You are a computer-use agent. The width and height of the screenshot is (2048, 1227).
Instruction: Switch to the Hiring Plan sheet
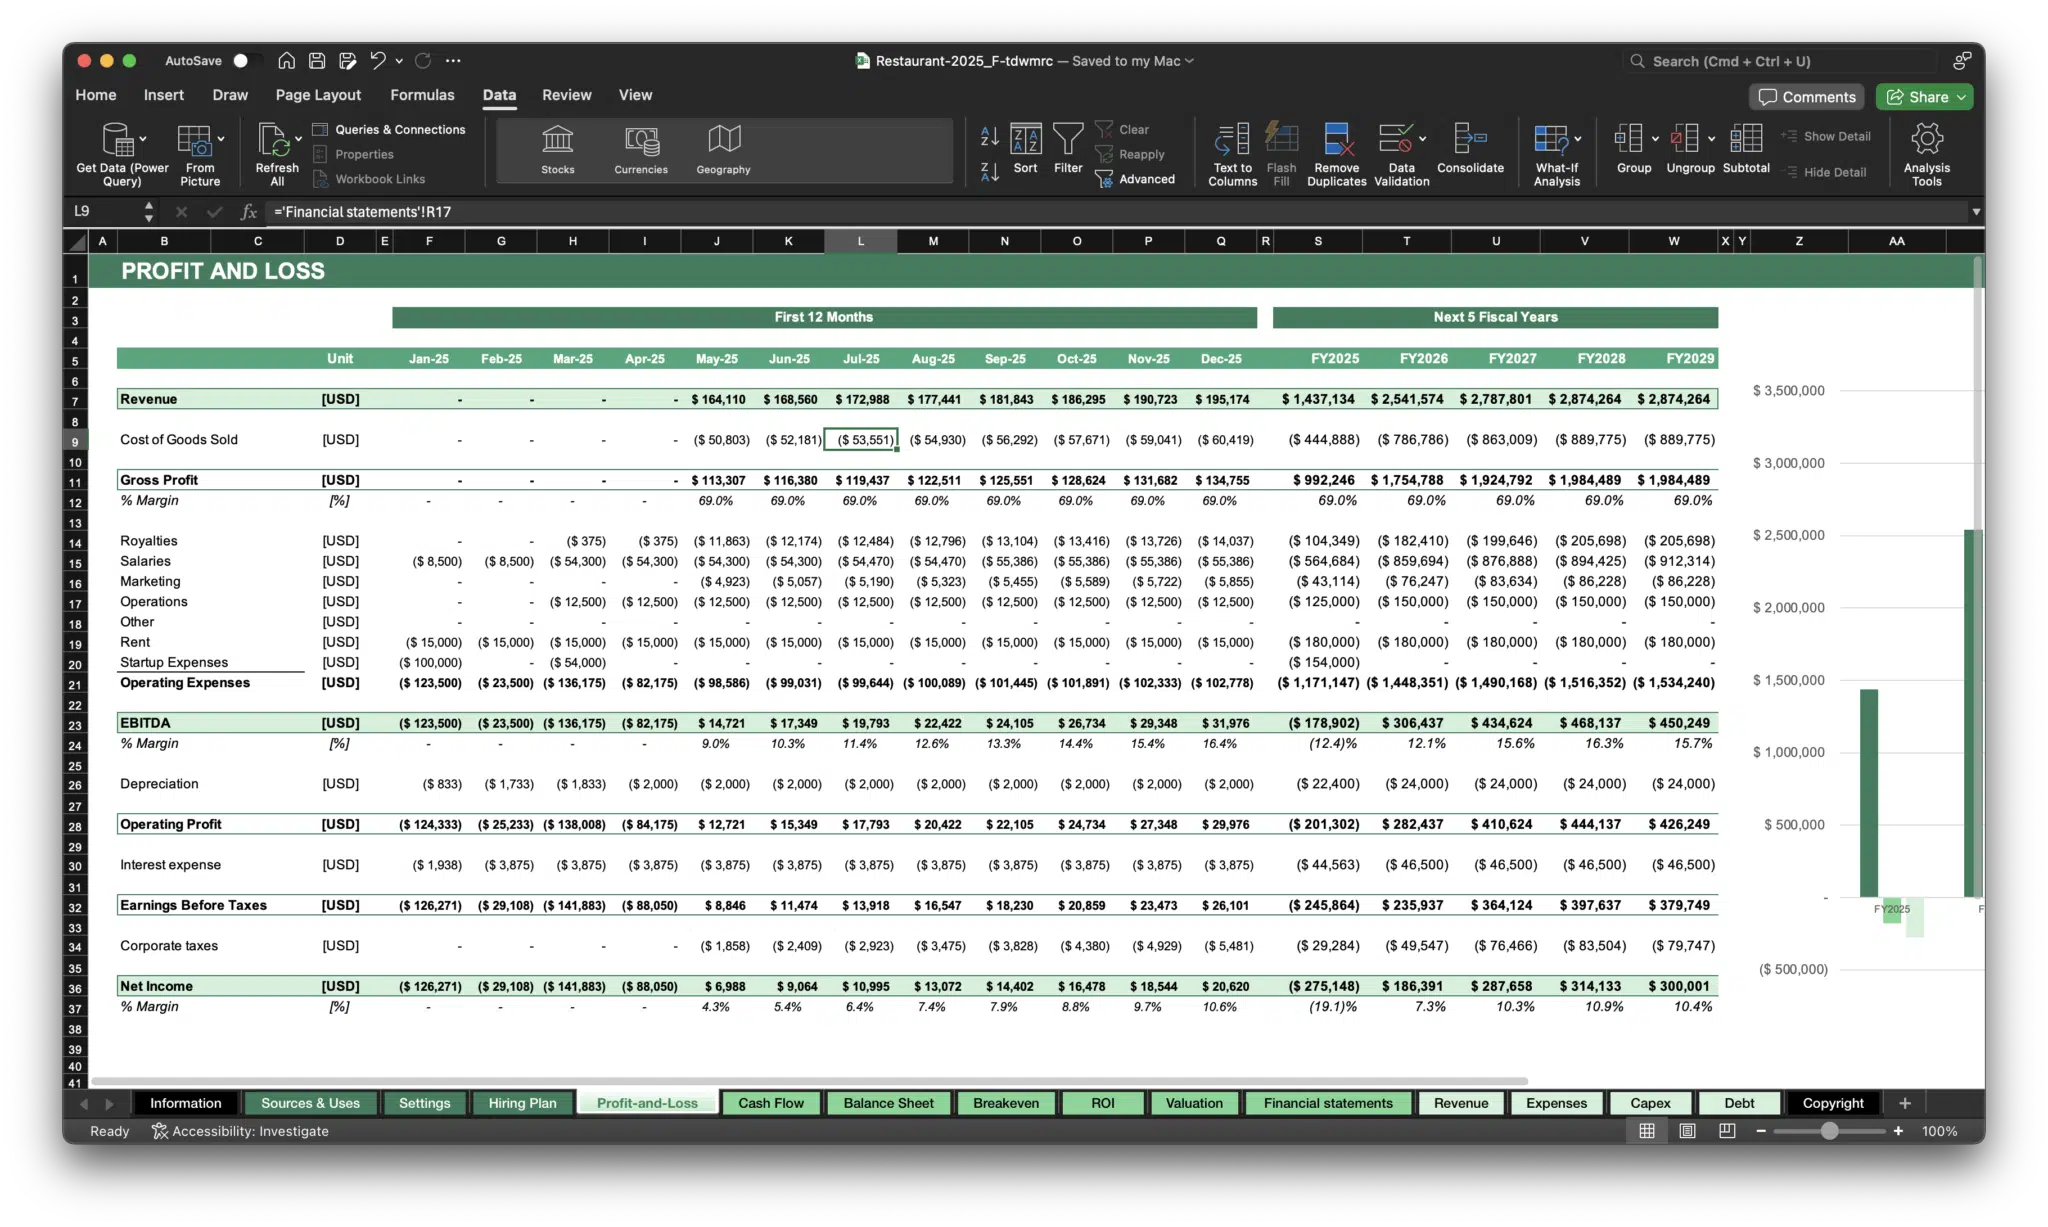click(522, 1103)
